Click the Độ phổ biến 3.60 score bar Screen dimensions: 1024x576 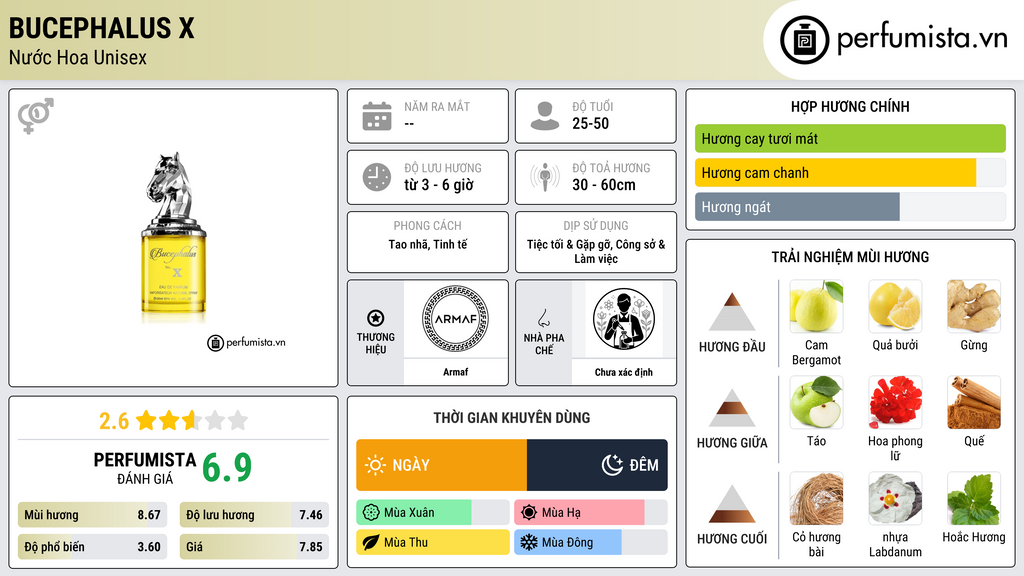coord(93,547)
